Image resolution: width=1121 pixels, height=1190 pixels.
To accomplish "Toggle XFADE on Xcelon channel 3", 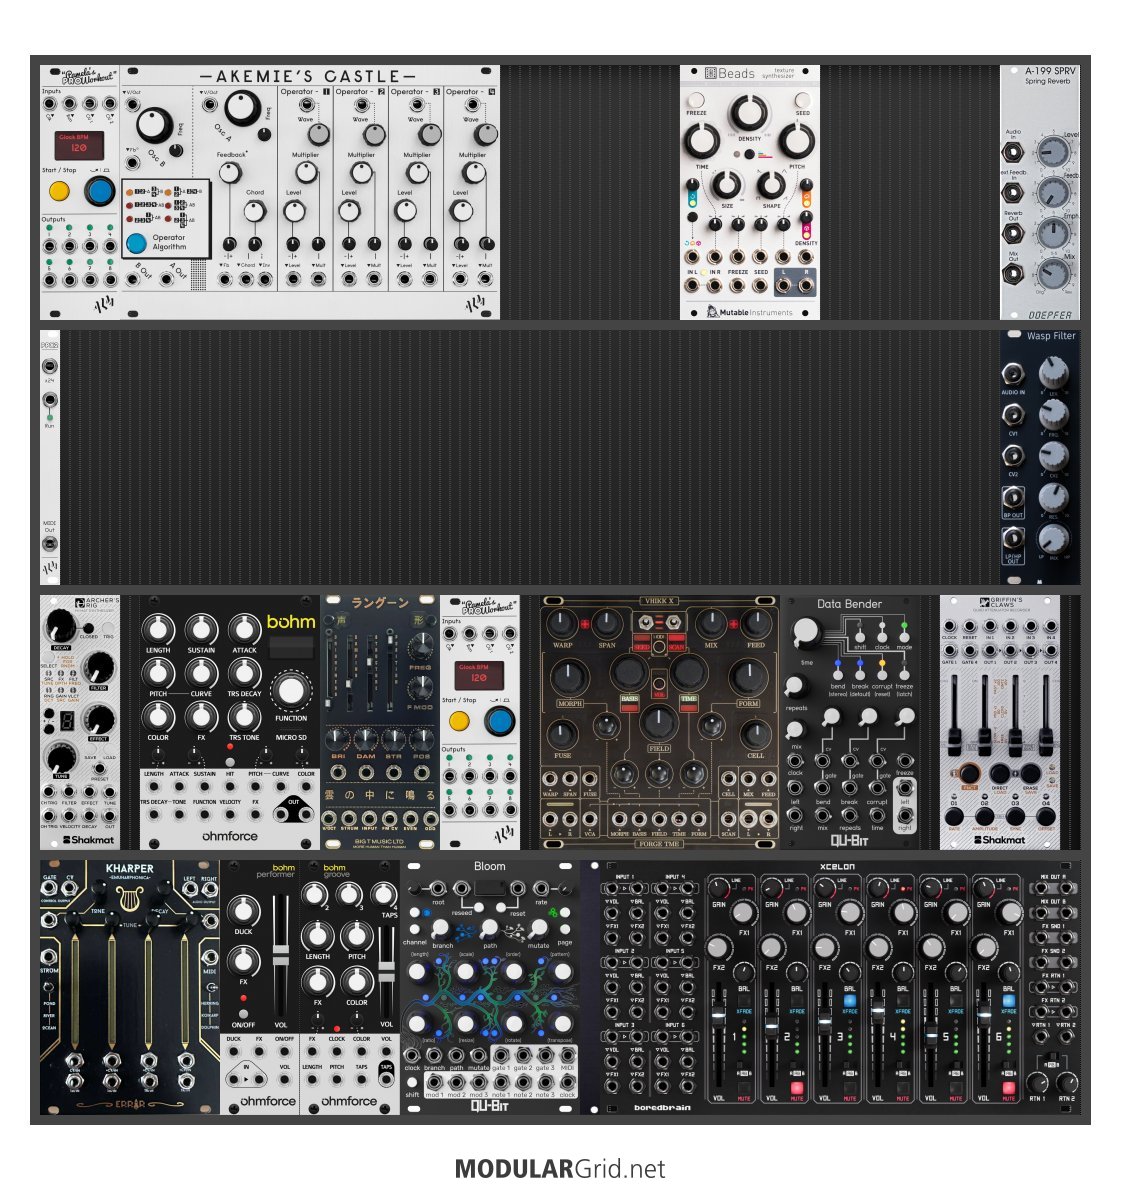I will click(x=850, y=1001).
